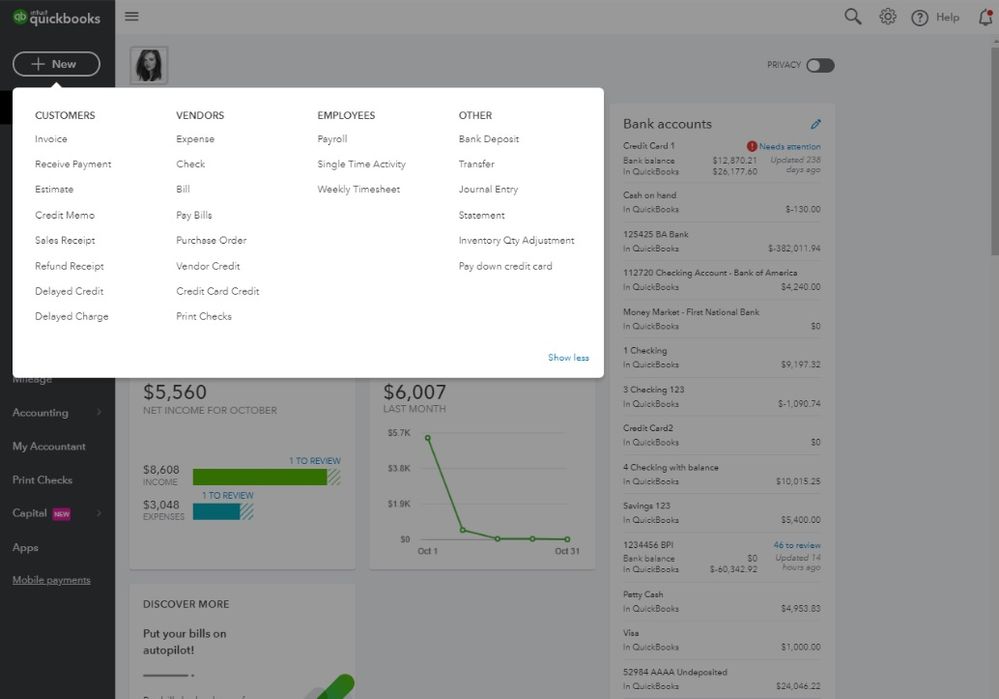
Task: Choose Sales Receipt
Action: [65, 240]
